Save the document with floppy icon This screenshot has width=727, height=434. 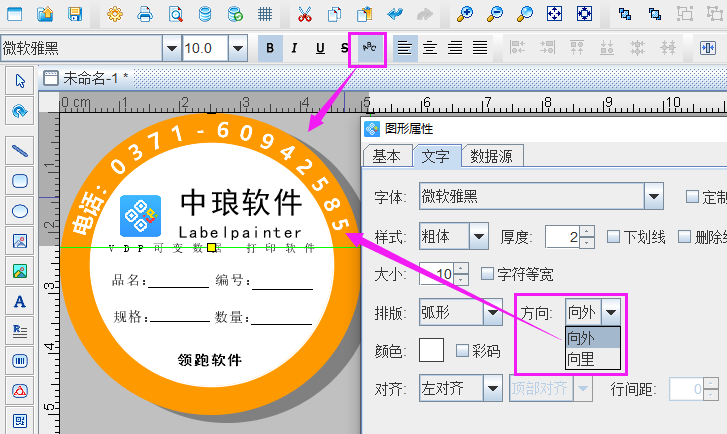click(75, 14)
